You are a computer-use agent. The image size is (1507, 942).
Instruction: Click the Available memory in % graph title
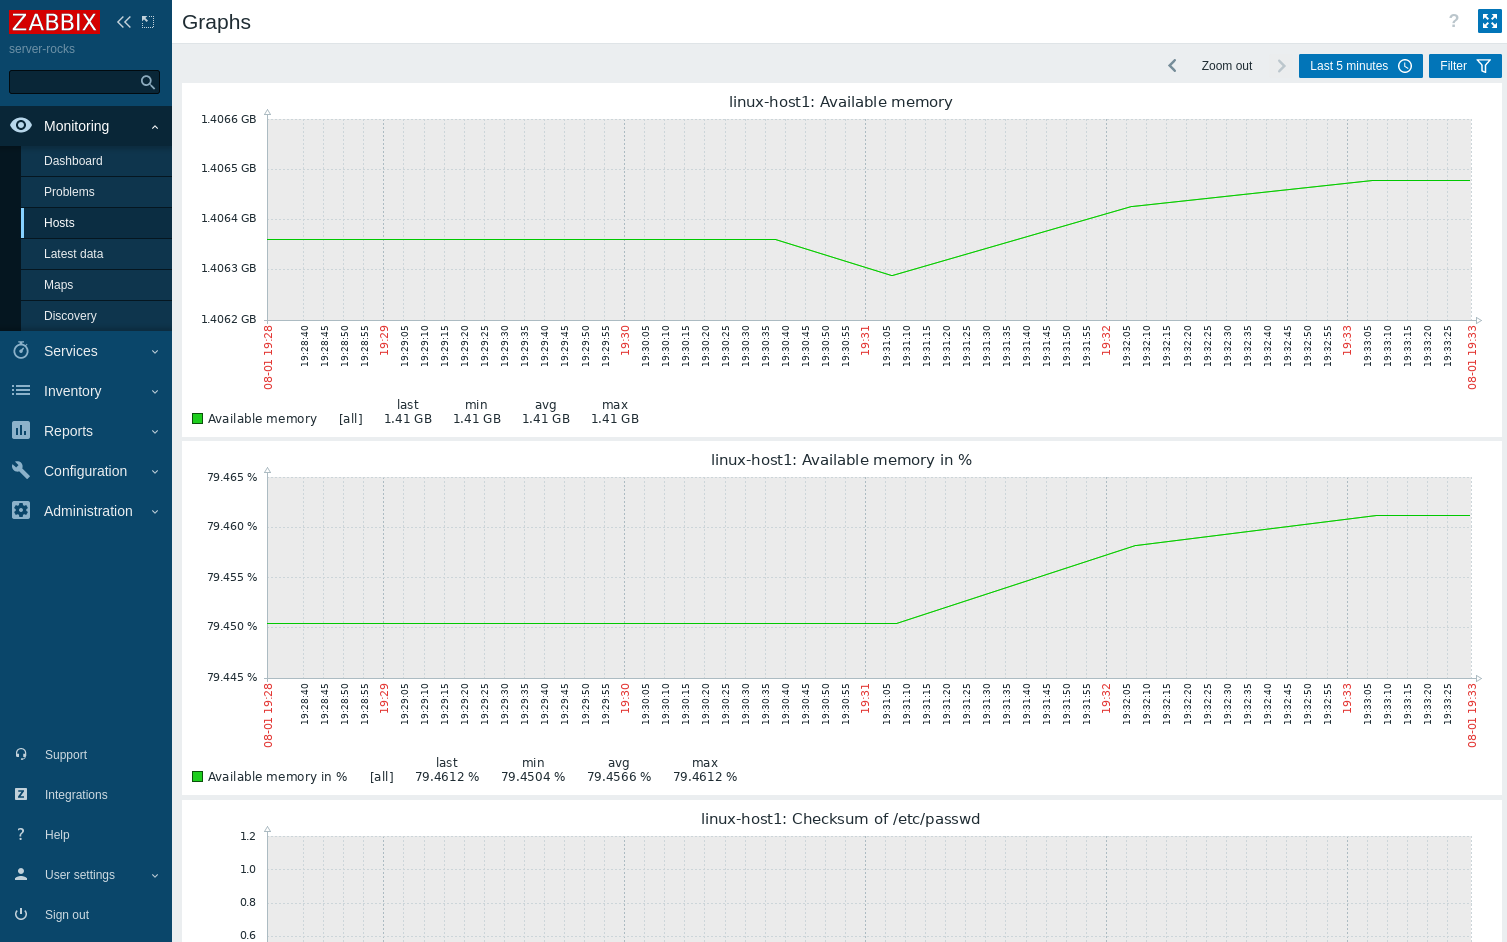pyautogui.click(x=841, y=460)
